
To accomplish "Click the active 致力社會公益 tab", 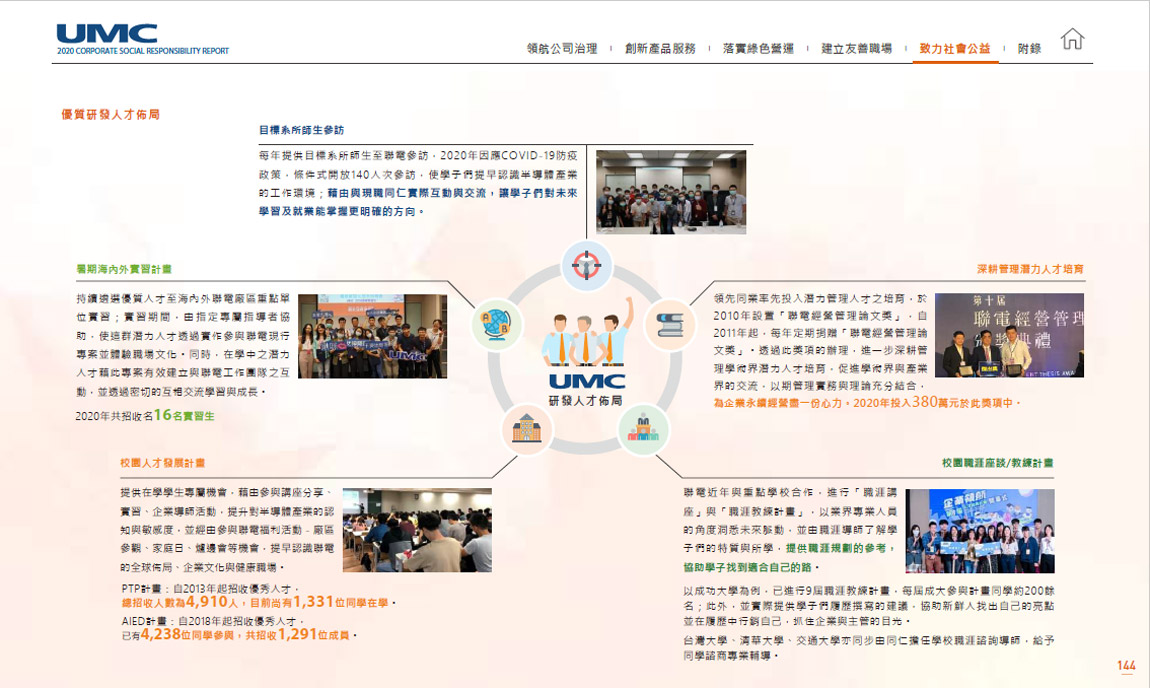I will (x=955, y=48).
